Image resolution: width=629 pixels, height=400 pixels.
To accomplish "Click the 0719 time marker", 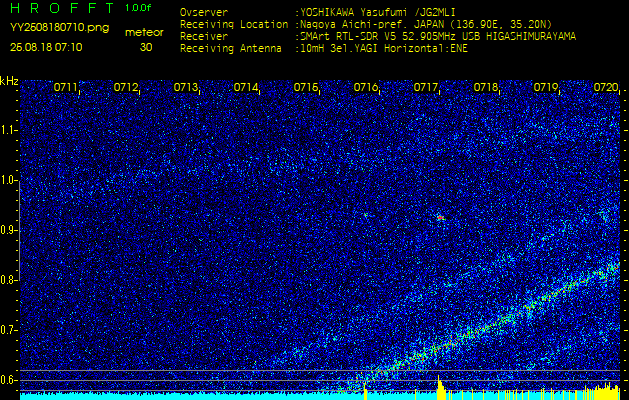I will tap(546, 87).
